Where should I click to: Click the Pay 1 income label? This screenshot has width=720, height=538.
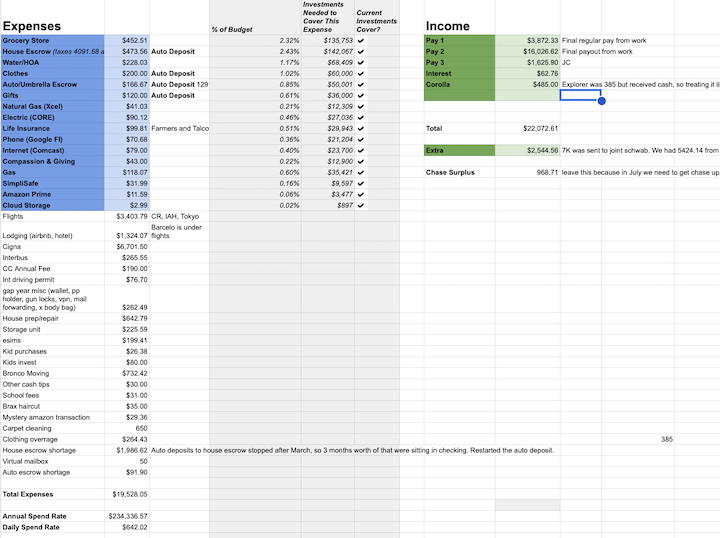tap(460, 40)
